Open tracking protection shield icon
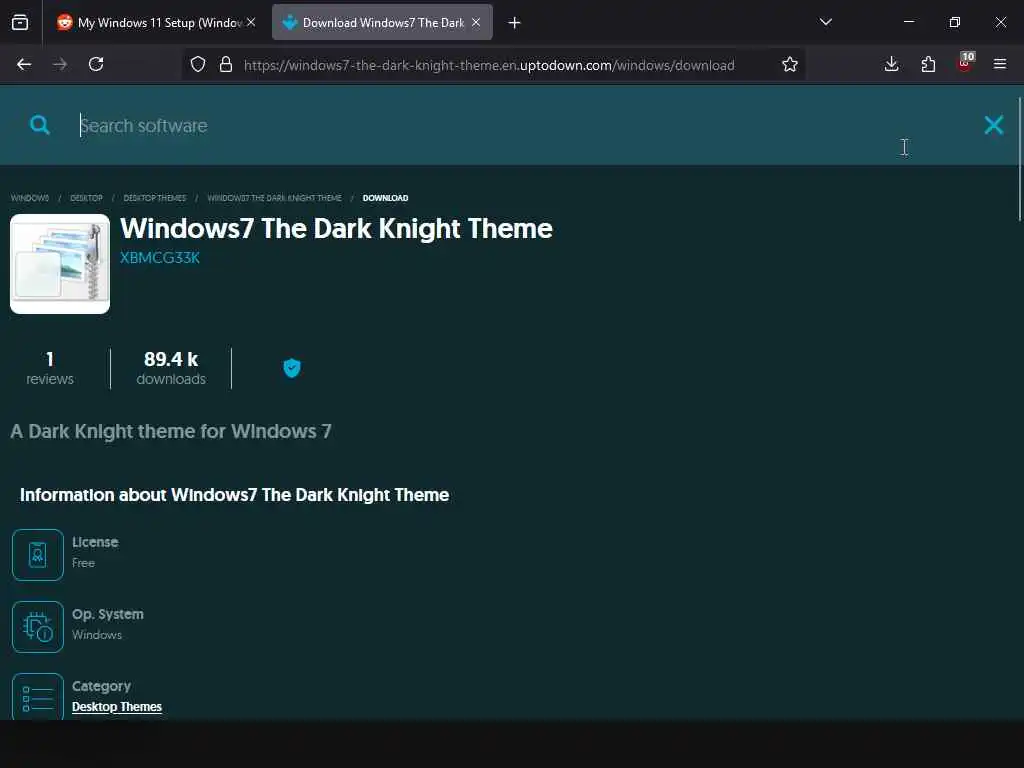The width and height of the screenshot is (1024, 768). pos(198,64)
